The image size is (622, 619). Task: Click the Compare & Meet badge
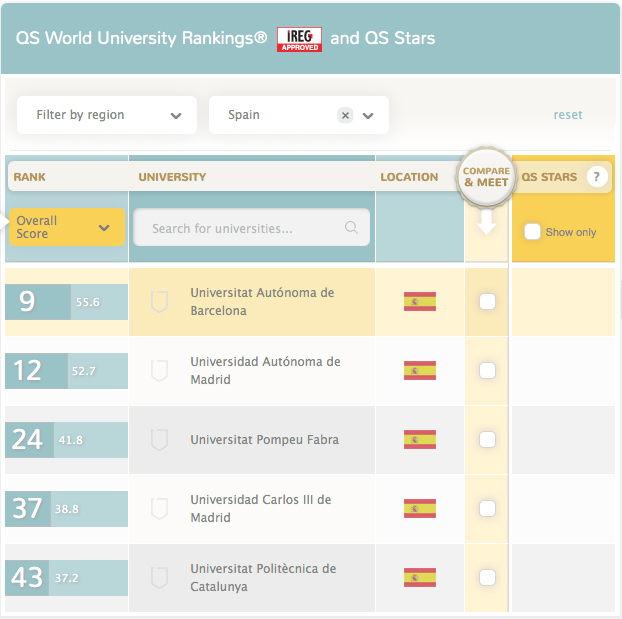point(486,177)
